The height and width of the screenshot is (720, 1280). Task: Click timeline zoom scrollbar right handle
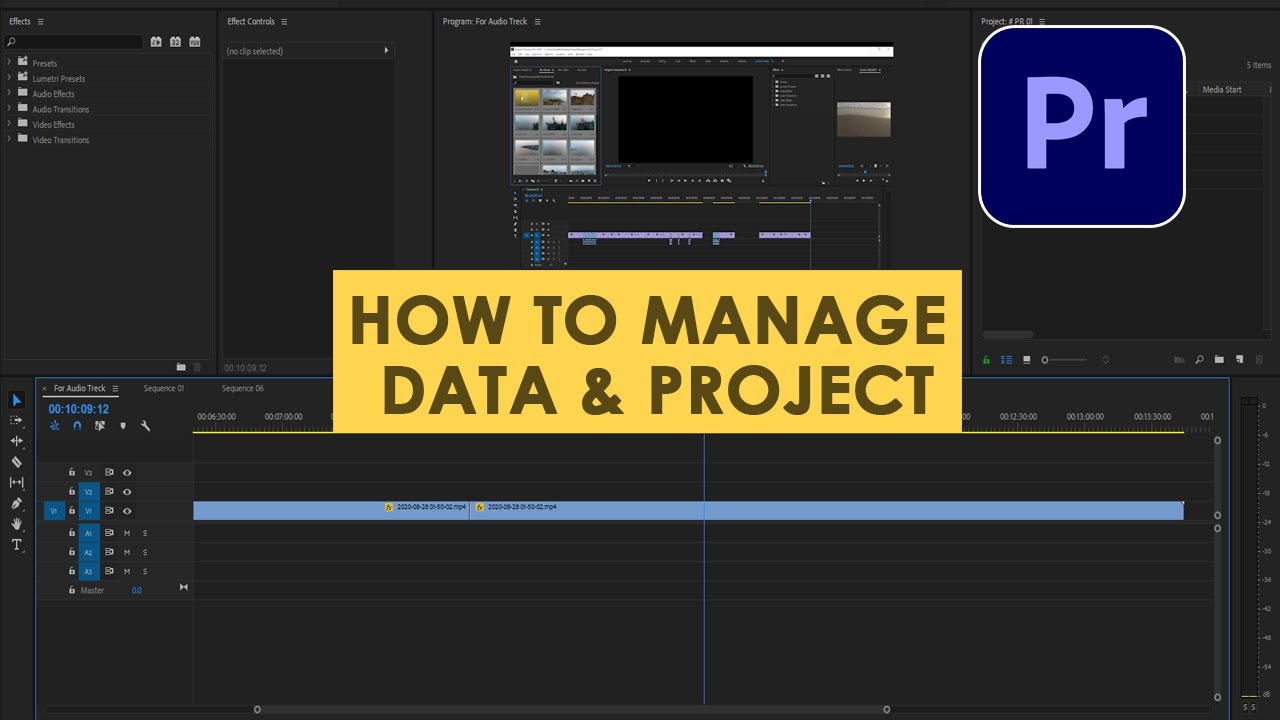(x=887, y=709)
